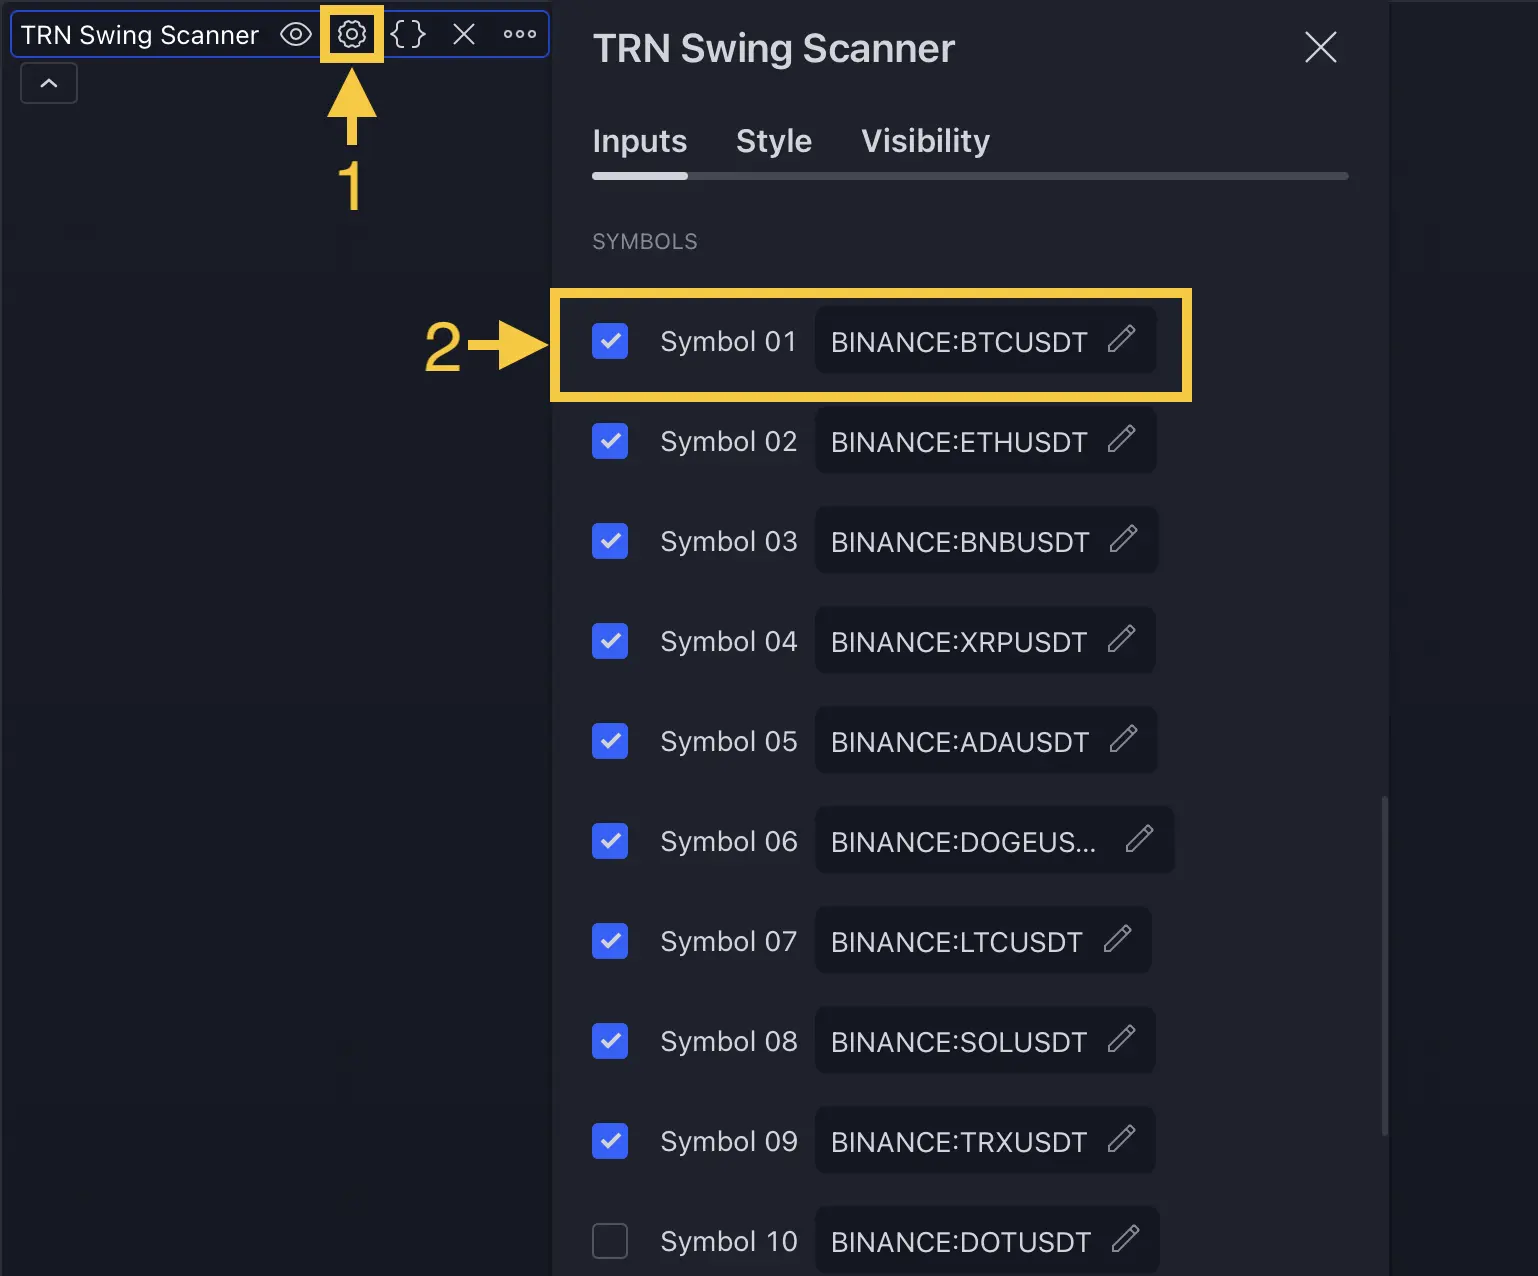Switch to the Style tab
This screenshot has height=1276, width=1538.
pos(773,141)
